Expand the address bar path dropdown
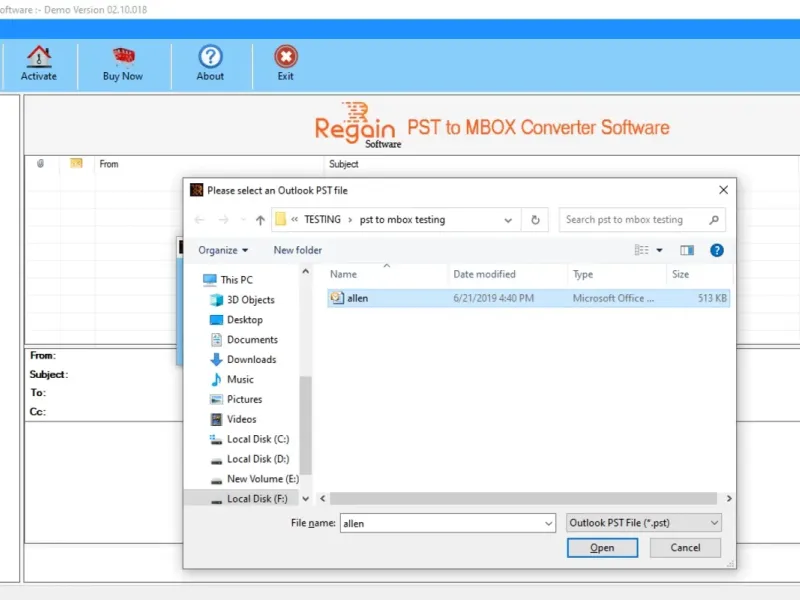The image size is (800, 600). (508, 220)
